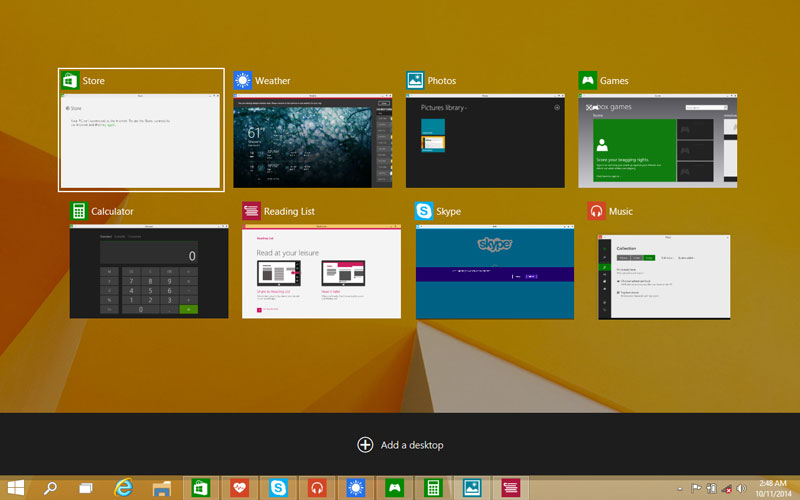The width and height of the screenshot is (800, 500).
Task: Click the "Skype" title text
Action: click(448, 211)
